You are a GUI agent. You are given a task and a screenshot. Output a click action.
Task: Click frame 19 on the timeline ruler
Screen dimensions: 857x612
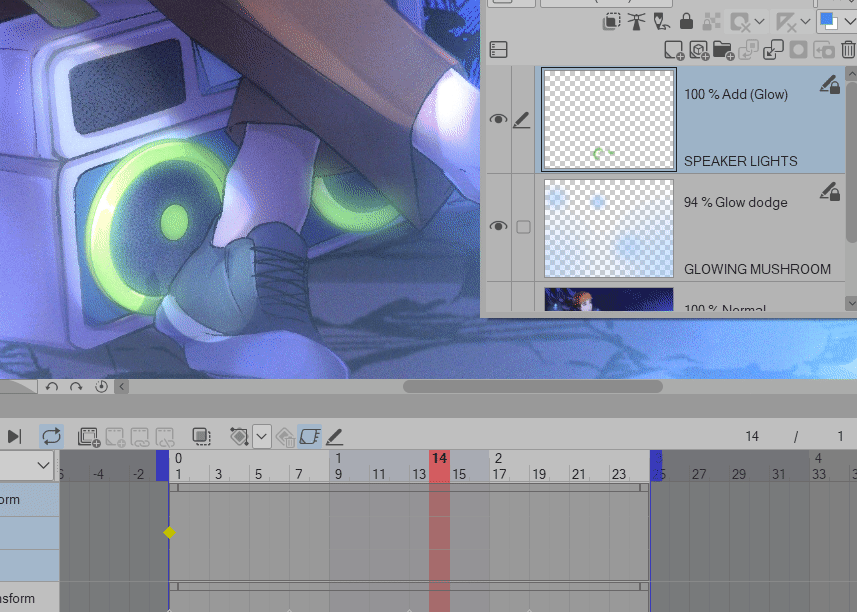pyautogui.click(x=539, y=474)
